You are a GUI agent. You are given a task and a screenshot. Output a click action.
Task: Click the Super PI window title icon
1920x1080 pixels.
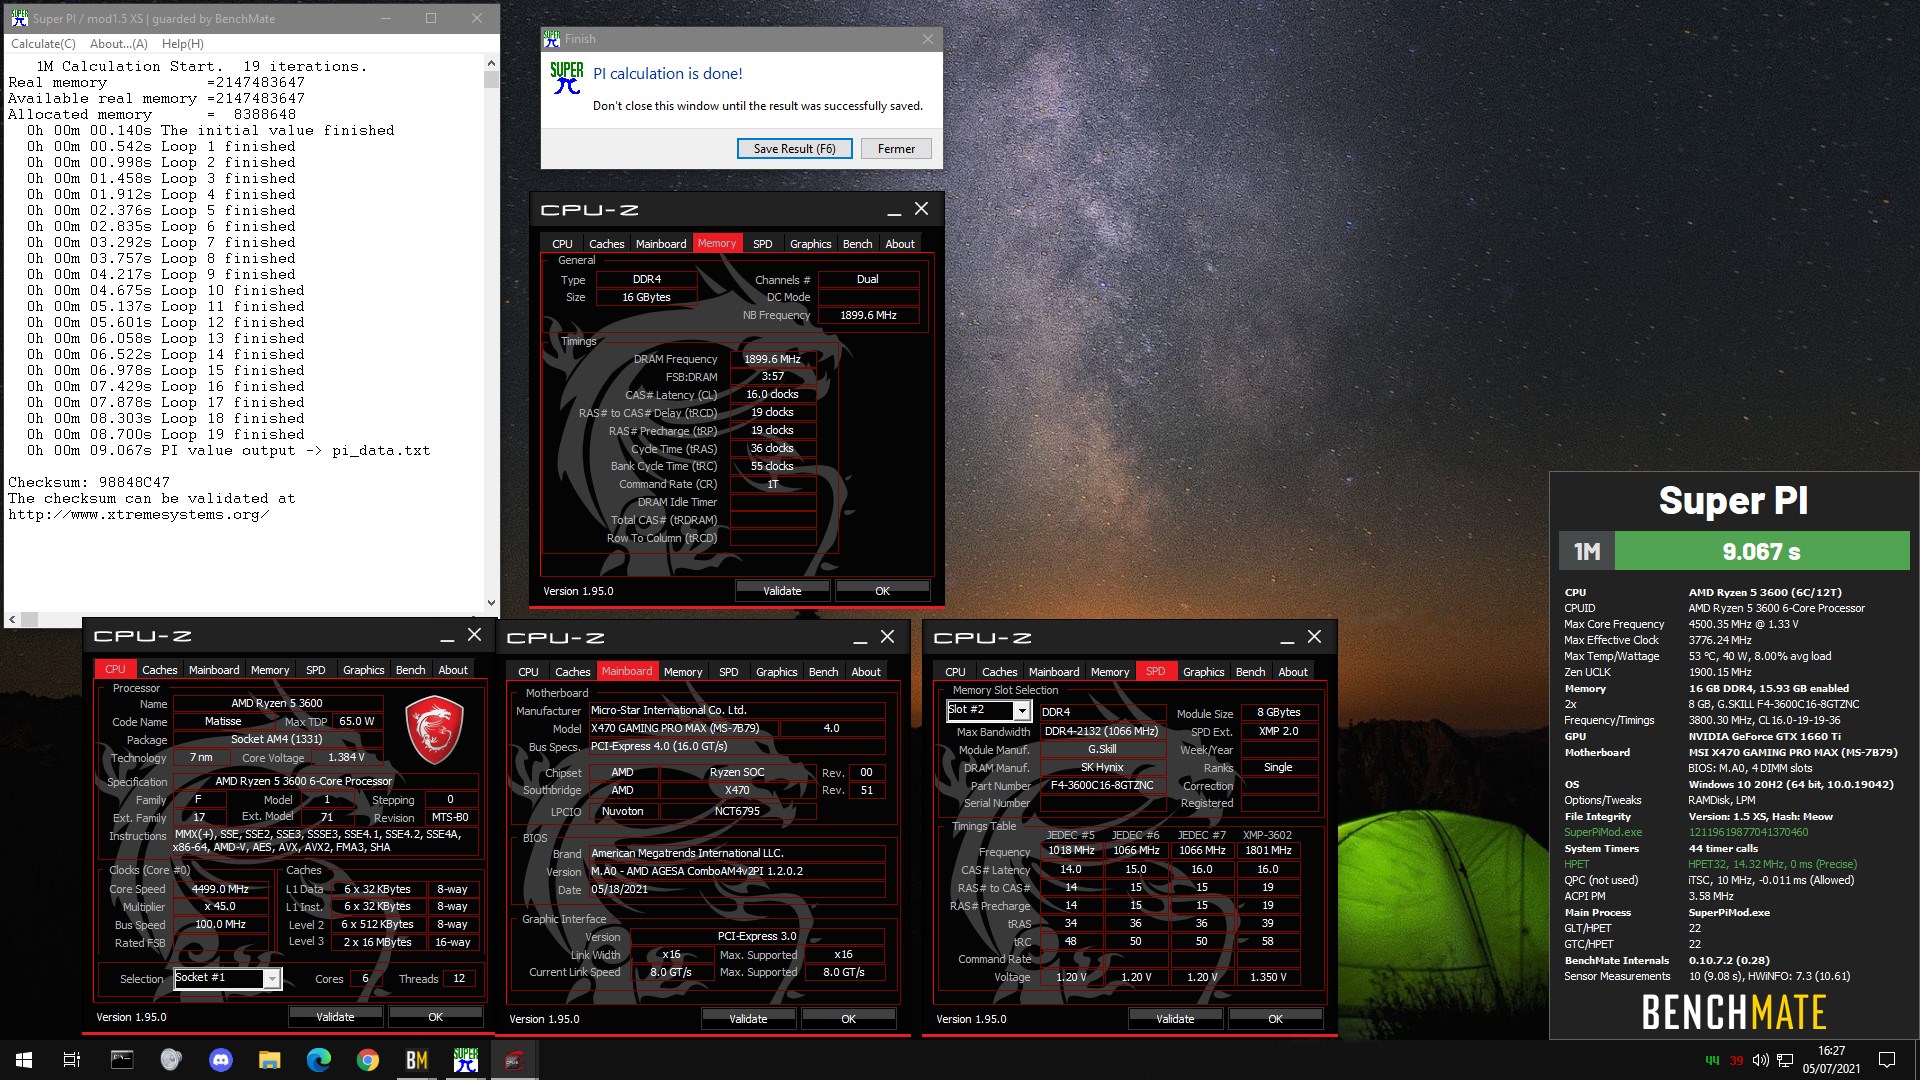click(19, 18)
